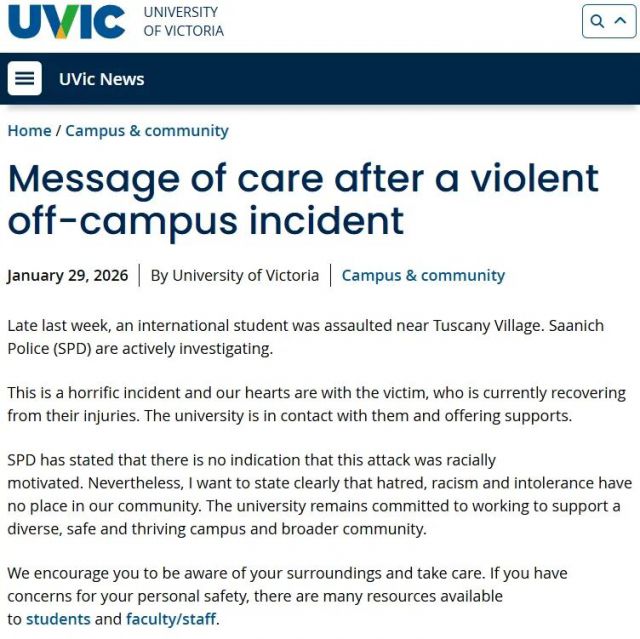Viewport: 640px width, 639px height.
Task: Click empty area of dark blue navigation bar
Action: click(x=400, y=79)
